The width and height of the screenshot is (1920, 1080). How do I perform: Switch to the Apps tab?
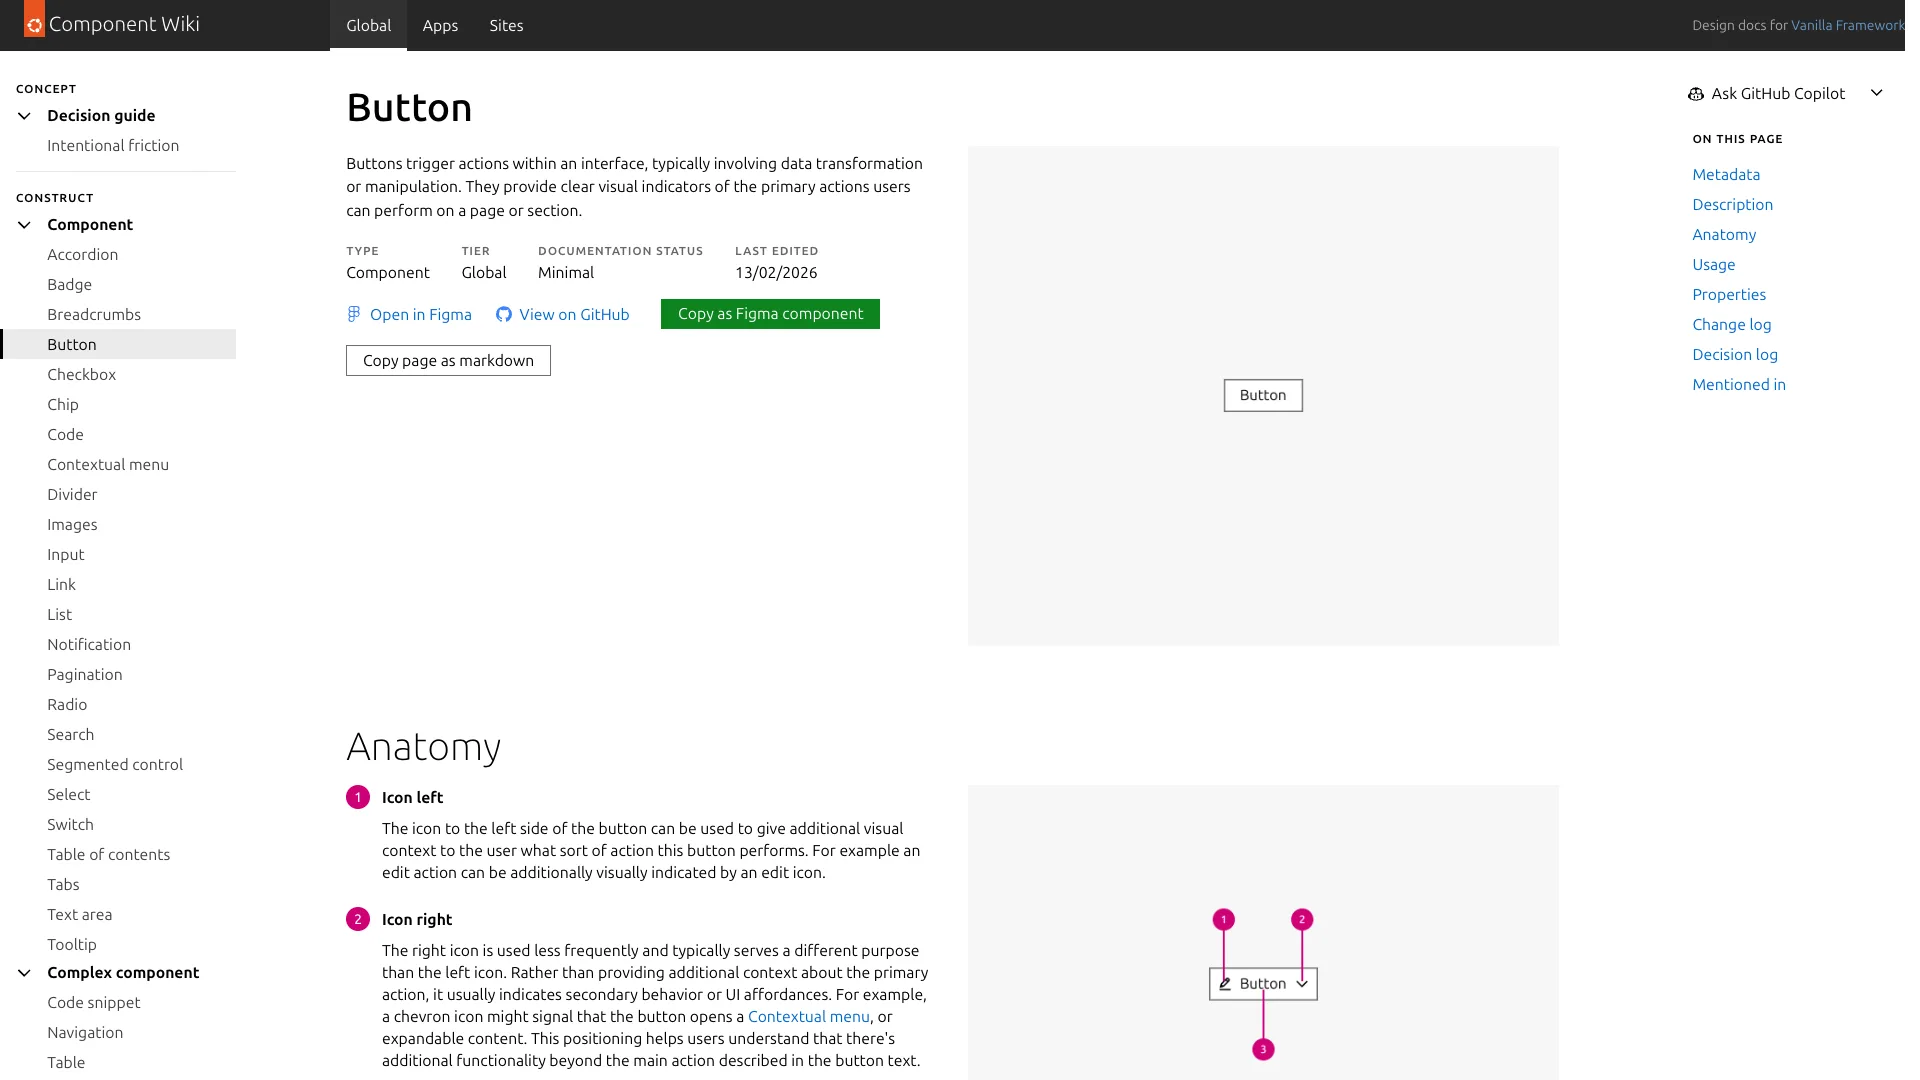440,25
